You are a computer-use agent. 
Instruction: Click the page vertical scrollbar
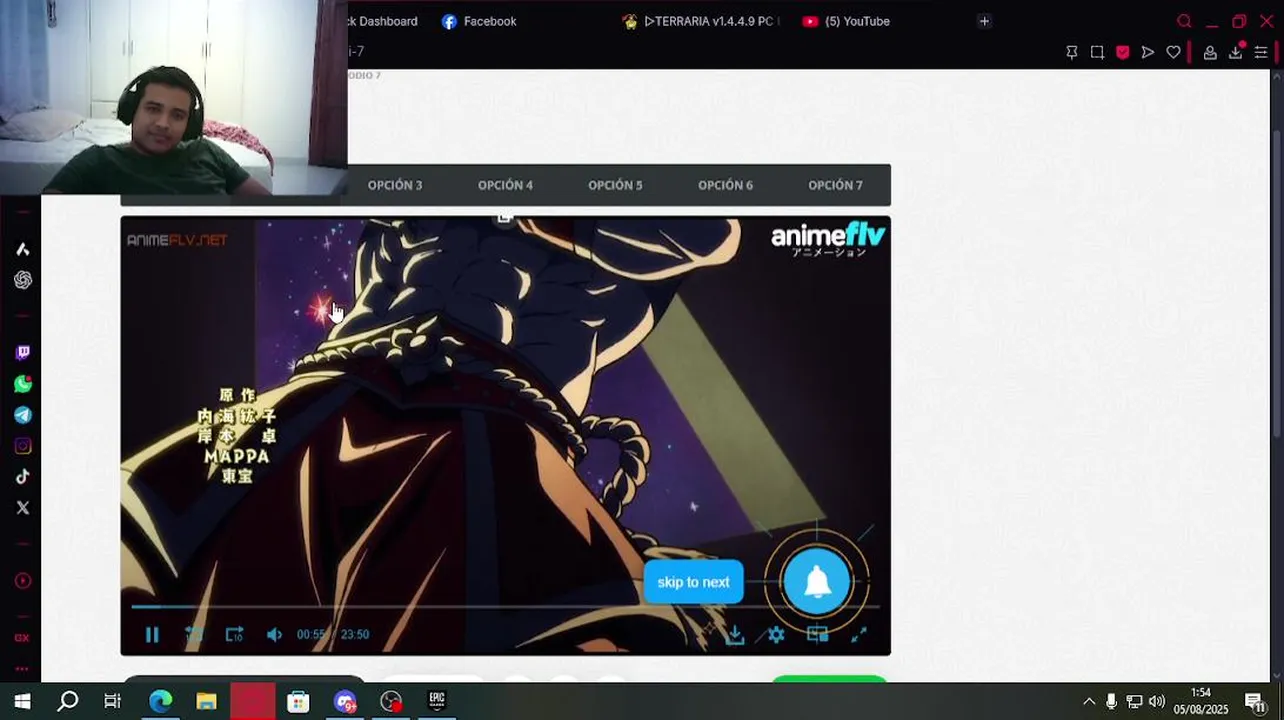click(x=1277, y=285)
